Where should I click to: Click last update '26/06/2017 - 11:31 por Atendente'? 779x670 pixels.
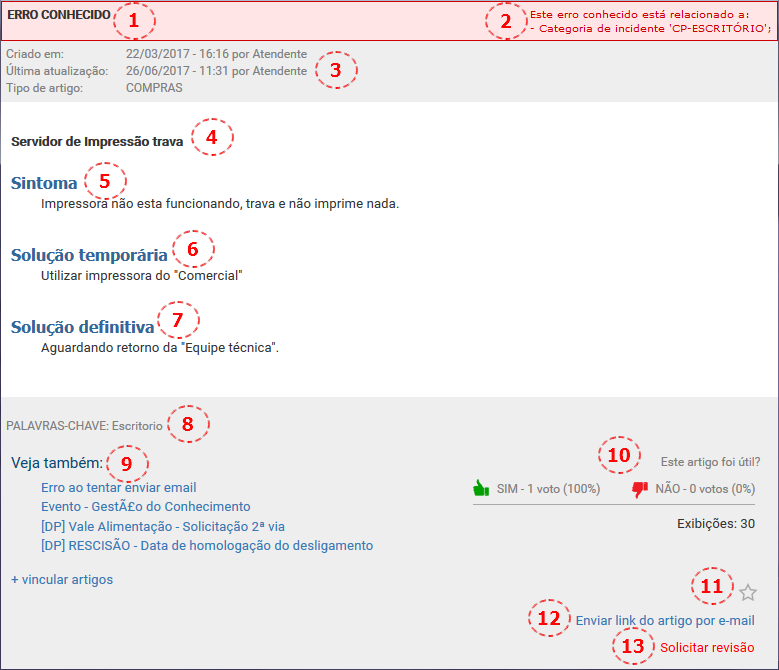point(216,71)
